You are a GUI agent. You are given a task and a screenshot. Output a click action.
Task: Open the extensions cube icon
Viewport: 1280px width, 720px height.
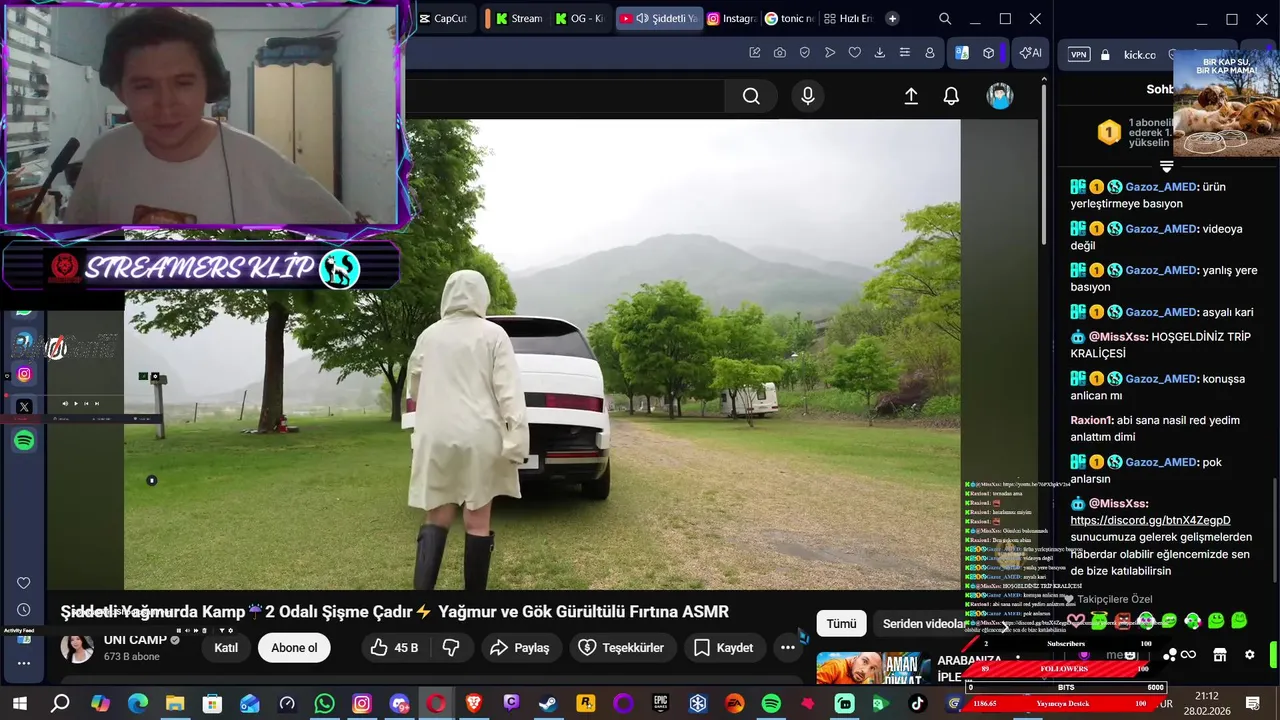pos(988,53)
